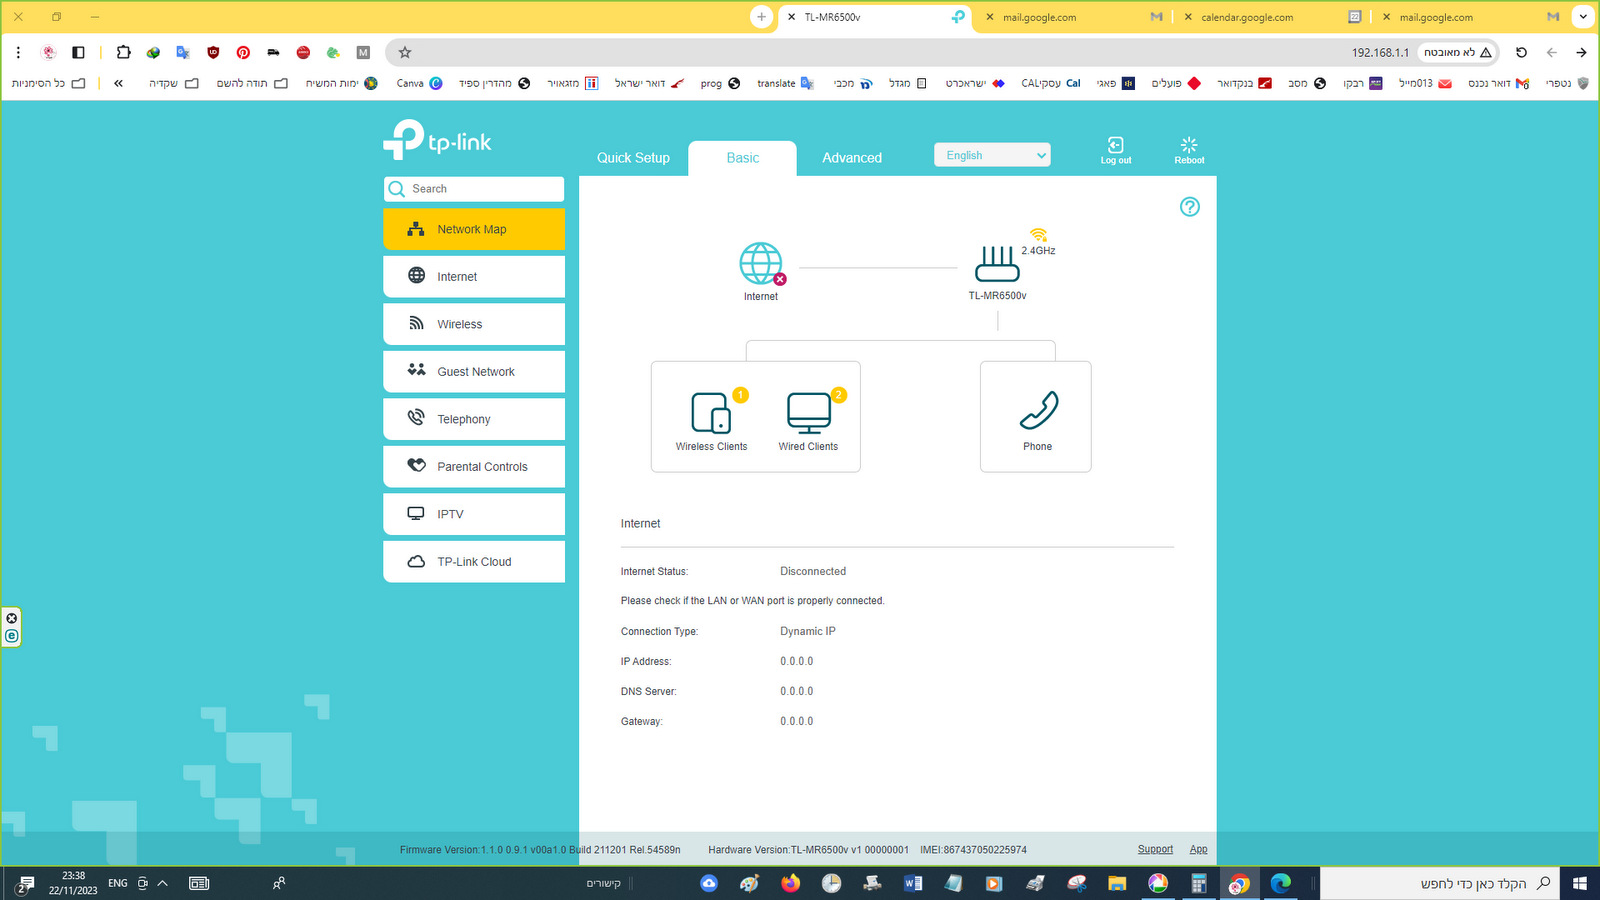The width and height of the screenshot is (1600, 900).
Task: Click the Windows taskbar search box
Action: (1440, 883)
